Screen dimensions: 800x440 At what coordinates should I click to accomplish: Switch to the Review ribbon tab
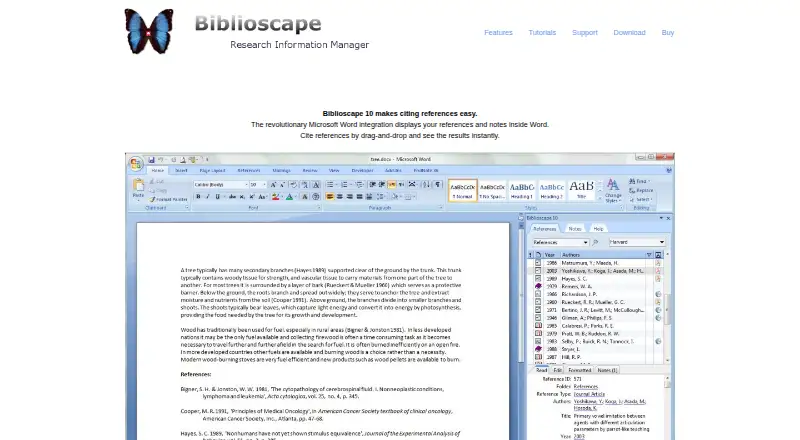point(310,170)
